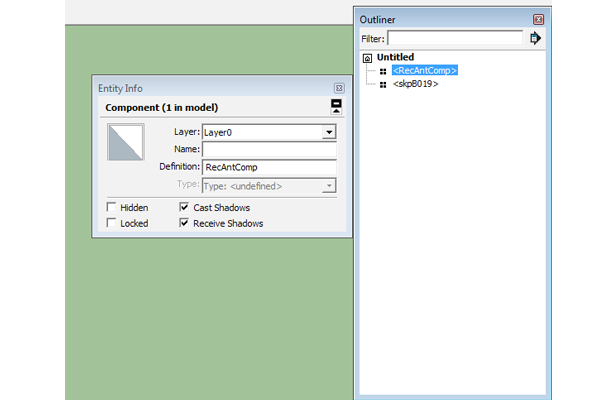Close the Outliner panel
Screen dimensions: 600x400
(539, 19)
